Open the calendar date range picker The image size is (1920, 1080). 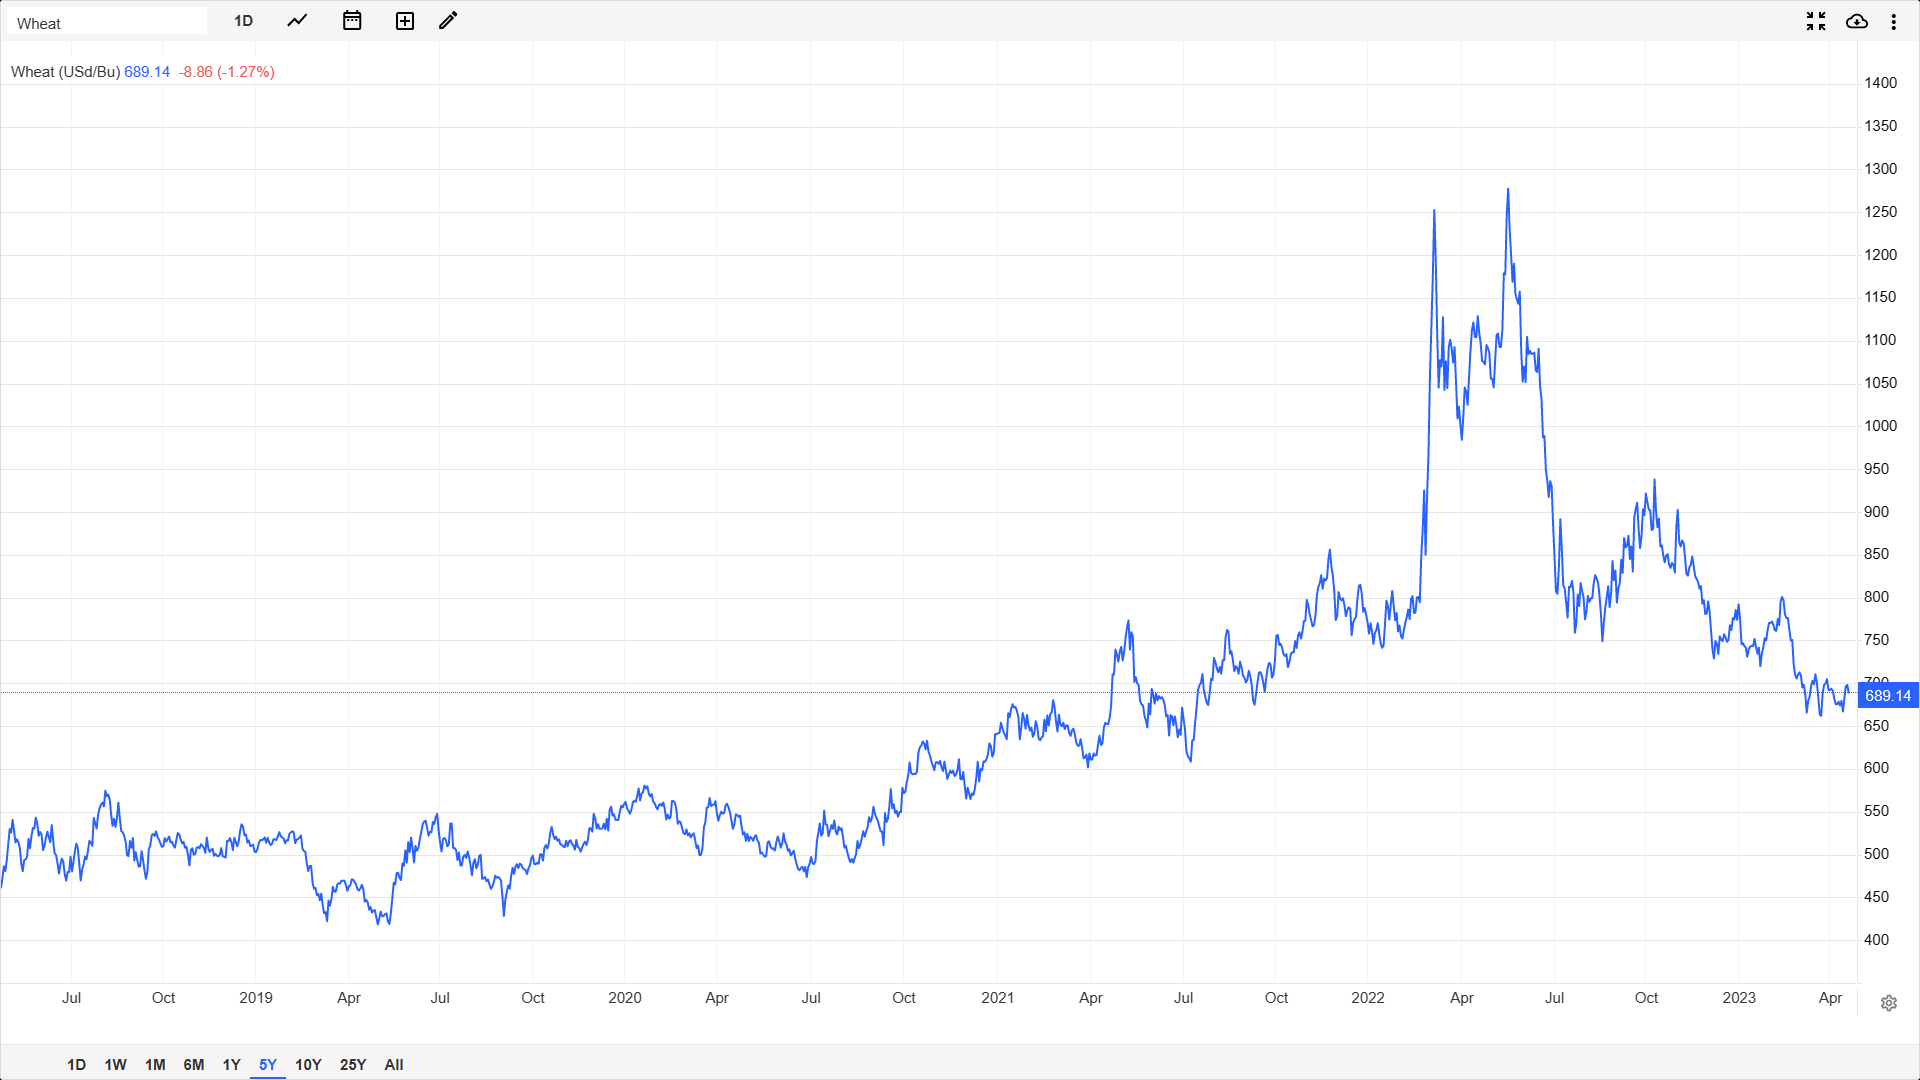(x=351, y=21)
